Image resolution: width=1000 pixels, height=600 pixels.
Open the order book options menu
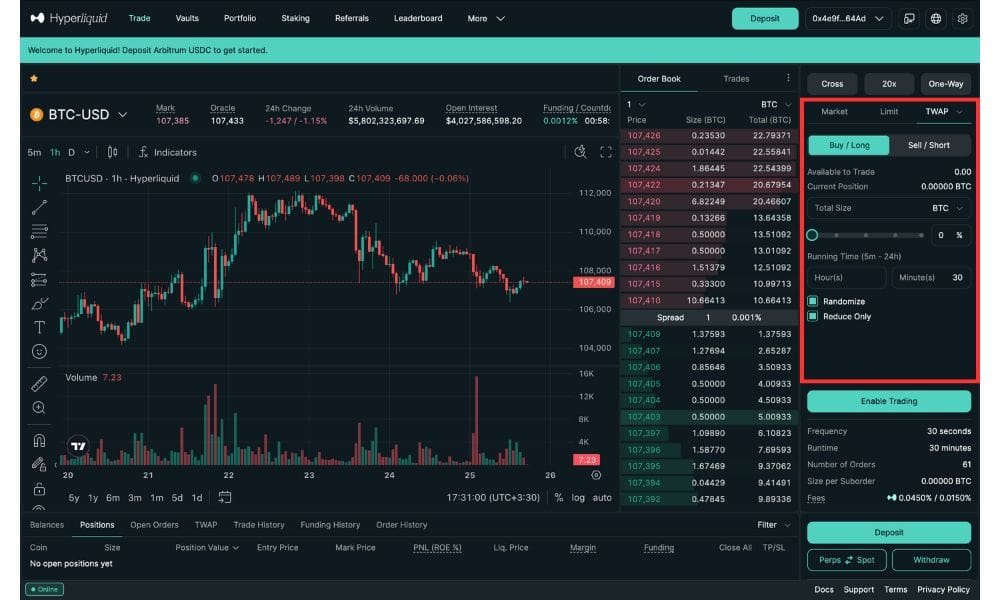(x=788, y=78)
